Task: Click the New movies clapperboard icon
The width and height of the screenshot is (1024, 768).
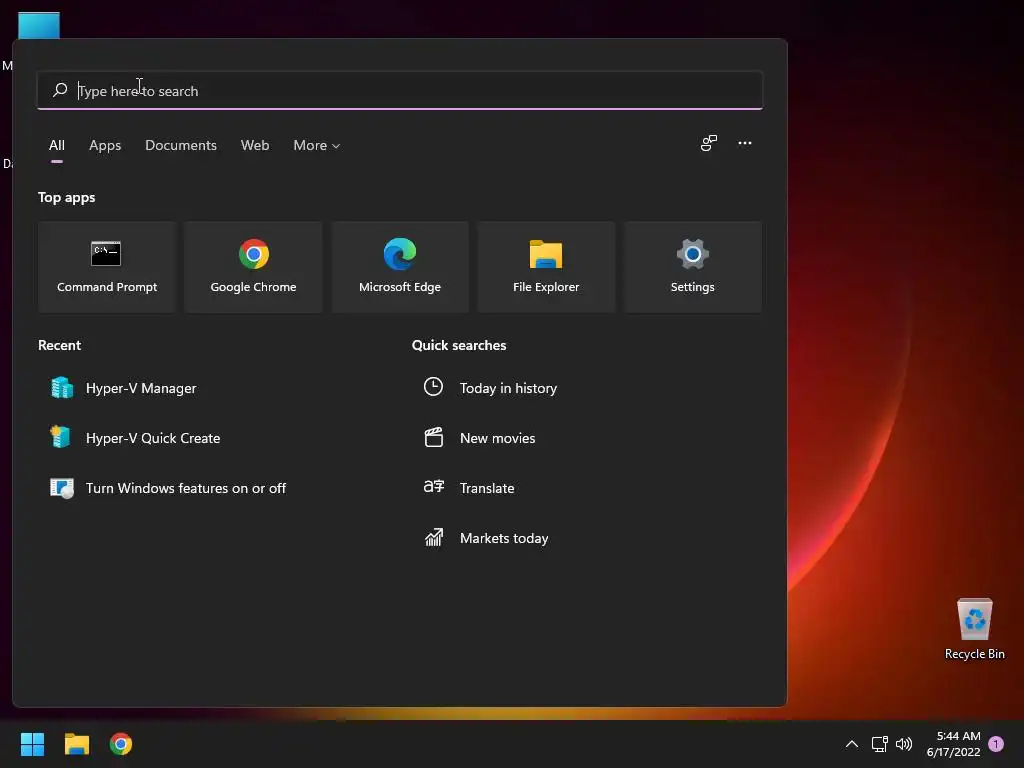Action: tap(434, 438)
